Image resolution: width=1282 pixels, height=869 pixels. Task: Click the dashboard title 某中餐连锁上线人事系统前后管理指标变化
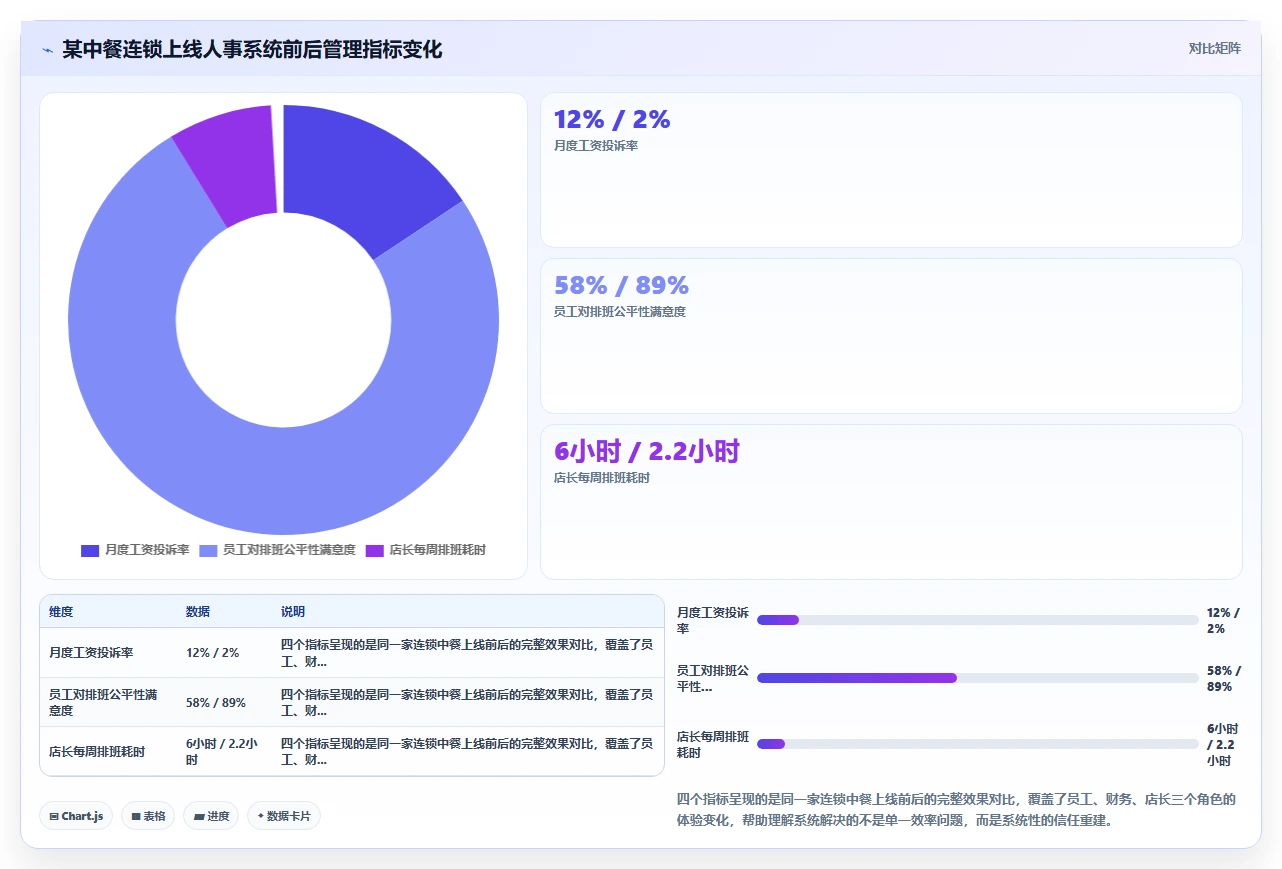(252, 49)
